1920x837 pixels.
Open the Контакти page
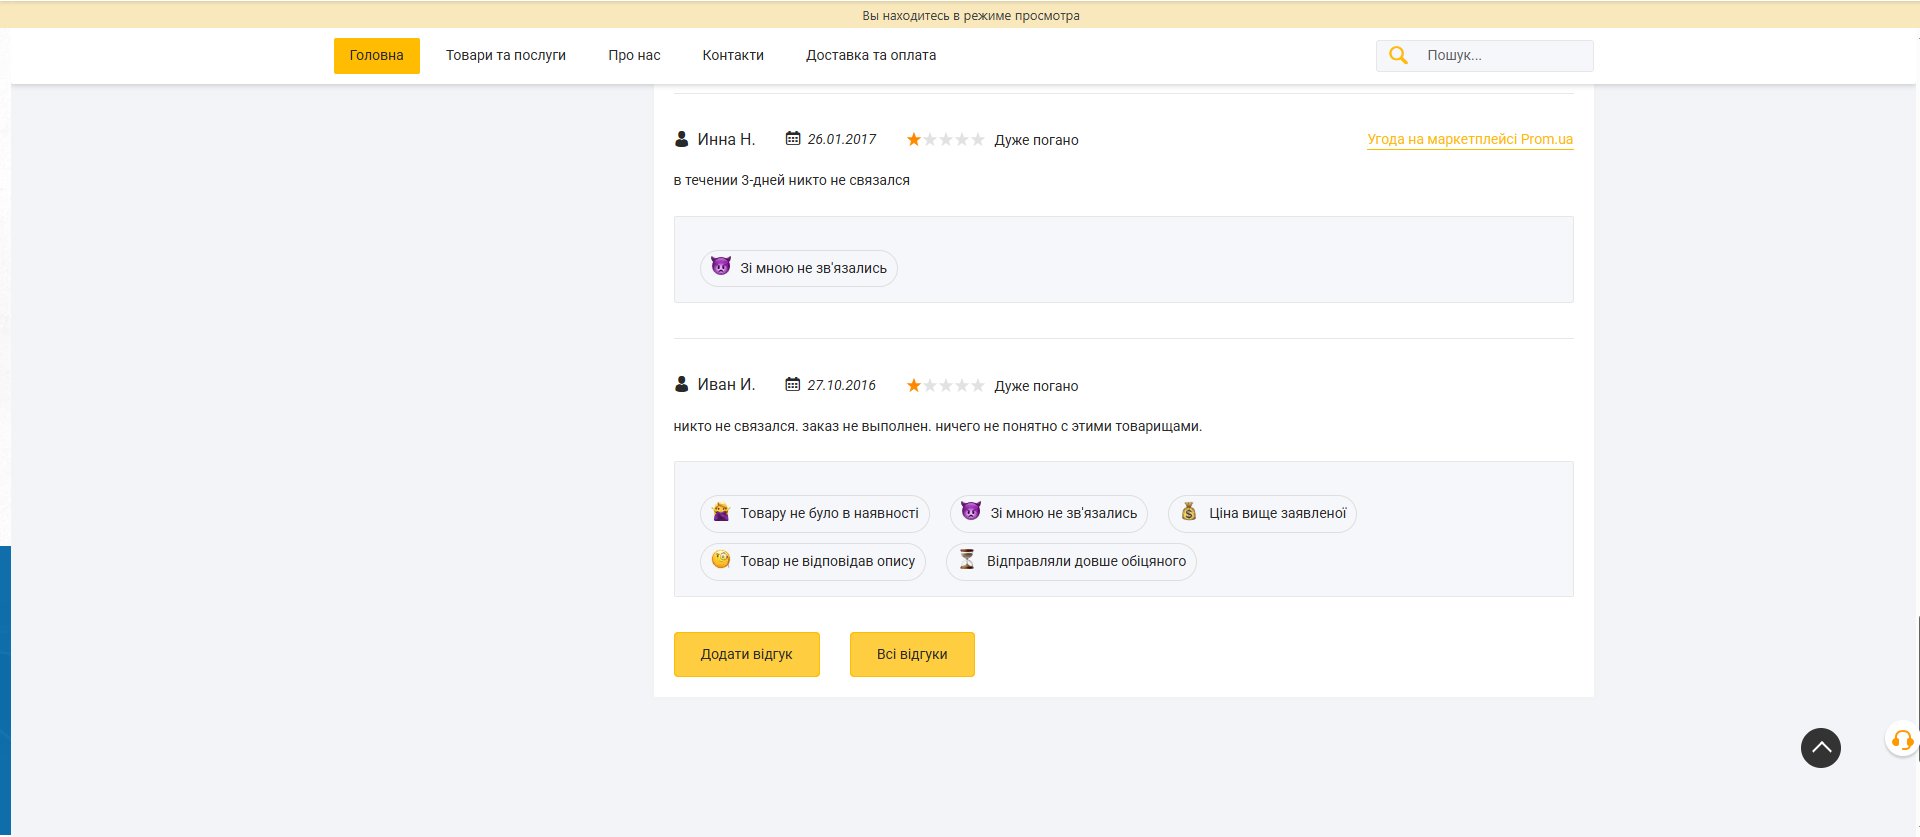[x=733, y=56]
